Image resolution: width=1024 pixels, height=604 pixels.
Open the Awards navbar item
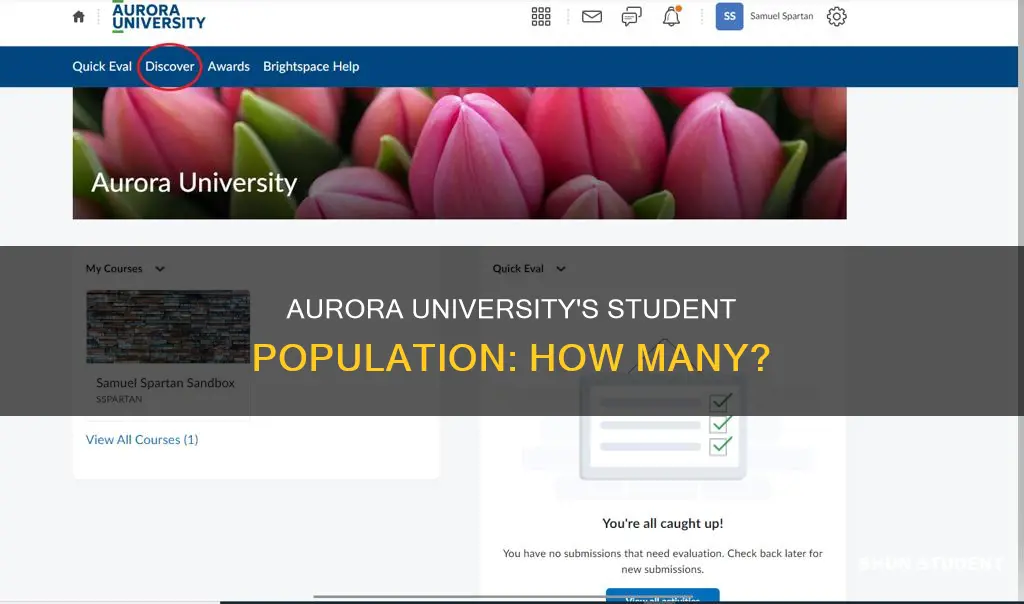[229, 67]
